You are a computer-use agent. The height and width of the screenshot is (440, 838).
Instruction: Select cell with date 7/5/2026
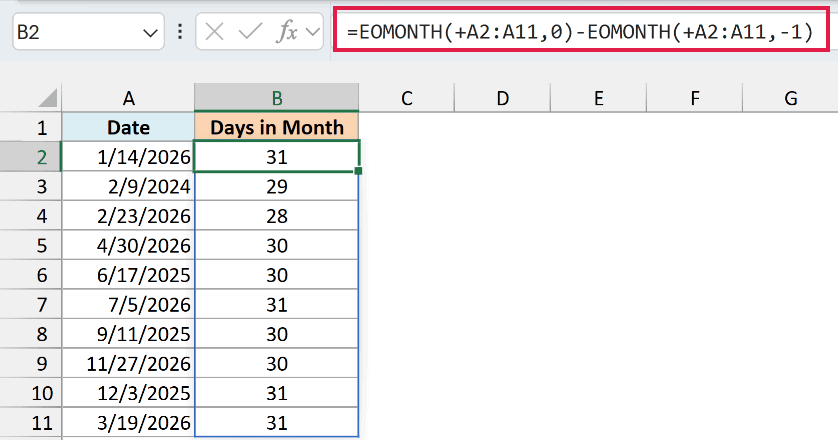coord(128,304)
